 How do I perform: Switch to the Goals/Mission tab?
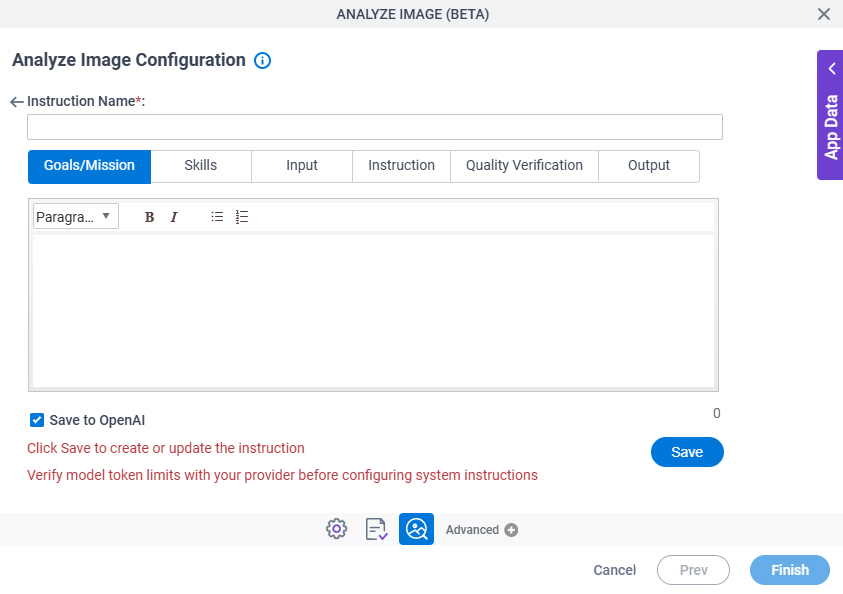pyautogui.click(x=89, y=167)
